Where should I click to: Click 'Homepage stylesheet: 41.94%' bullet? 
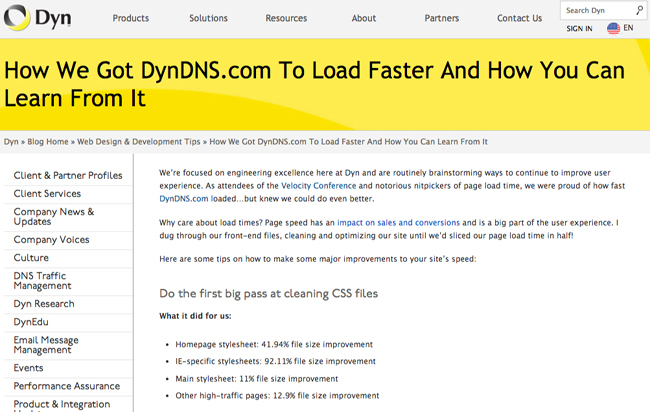point(274,344)
